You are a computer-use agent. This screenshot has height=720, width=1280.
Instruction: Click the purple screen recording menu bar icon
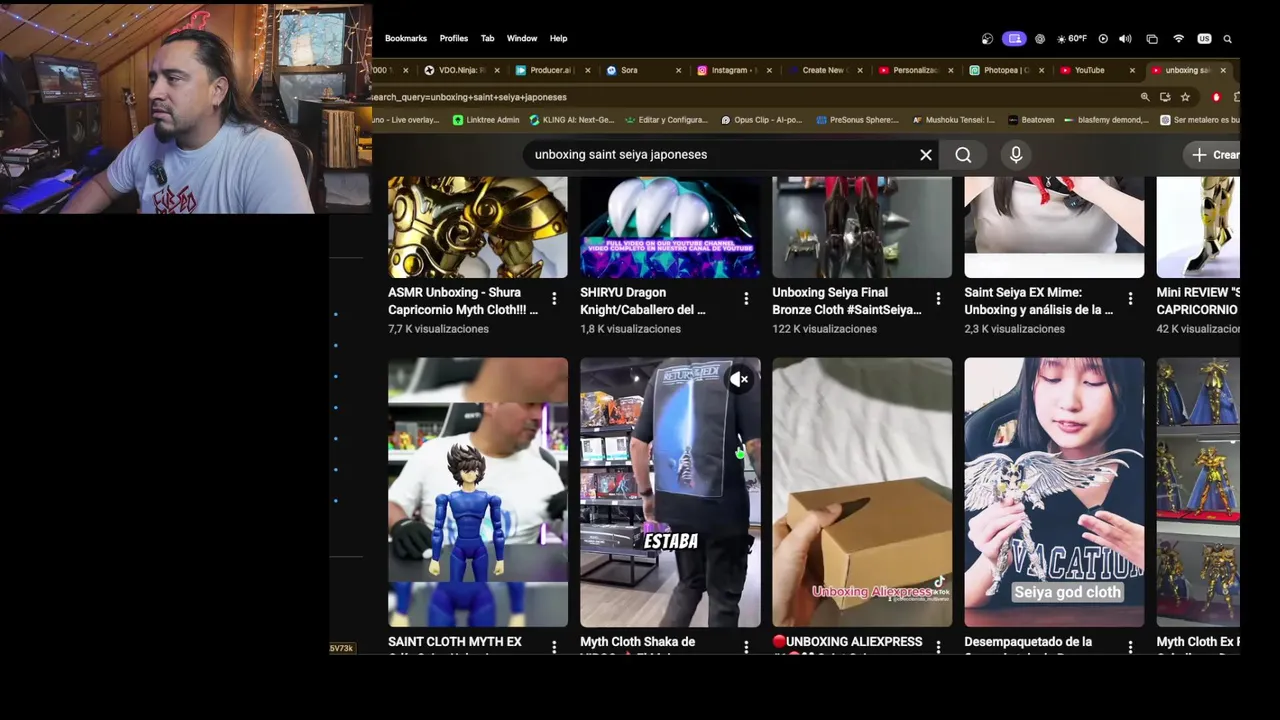coord(1015,39)
